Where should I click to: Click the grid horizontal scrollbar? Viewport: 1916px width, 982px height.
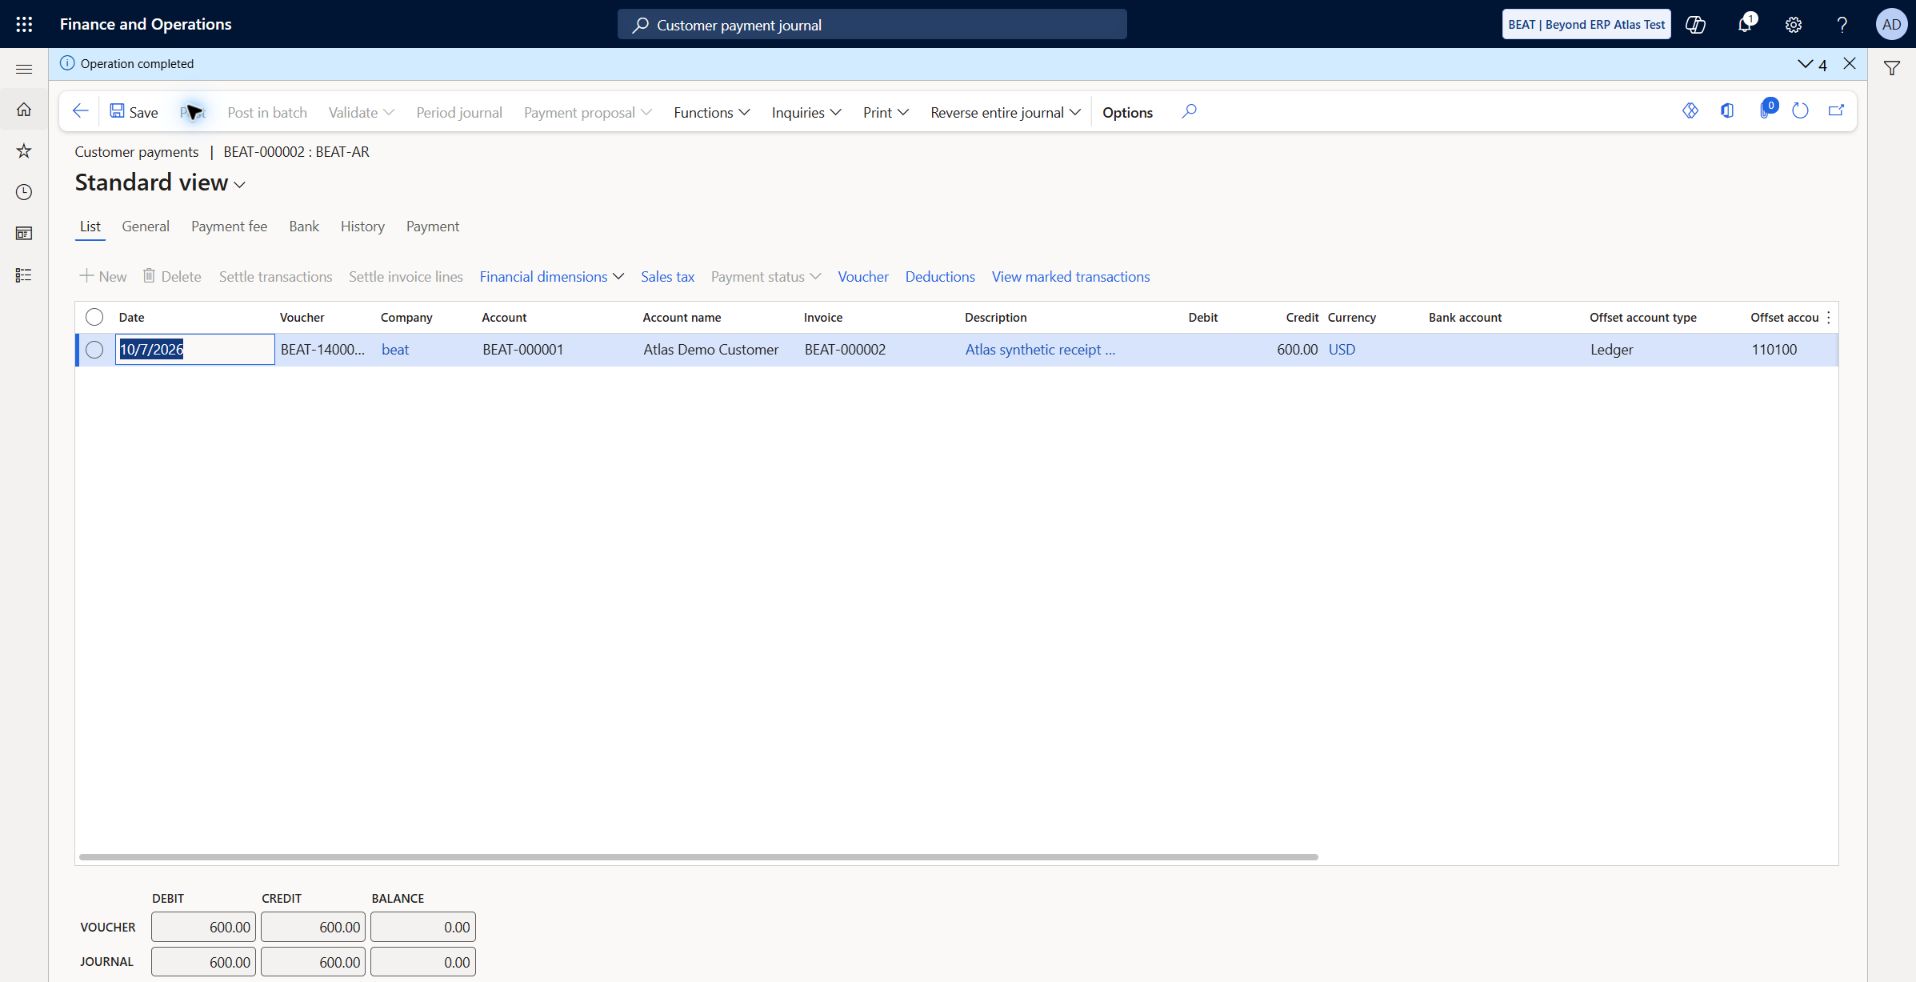pyautogui.click(x=698, y=857)
